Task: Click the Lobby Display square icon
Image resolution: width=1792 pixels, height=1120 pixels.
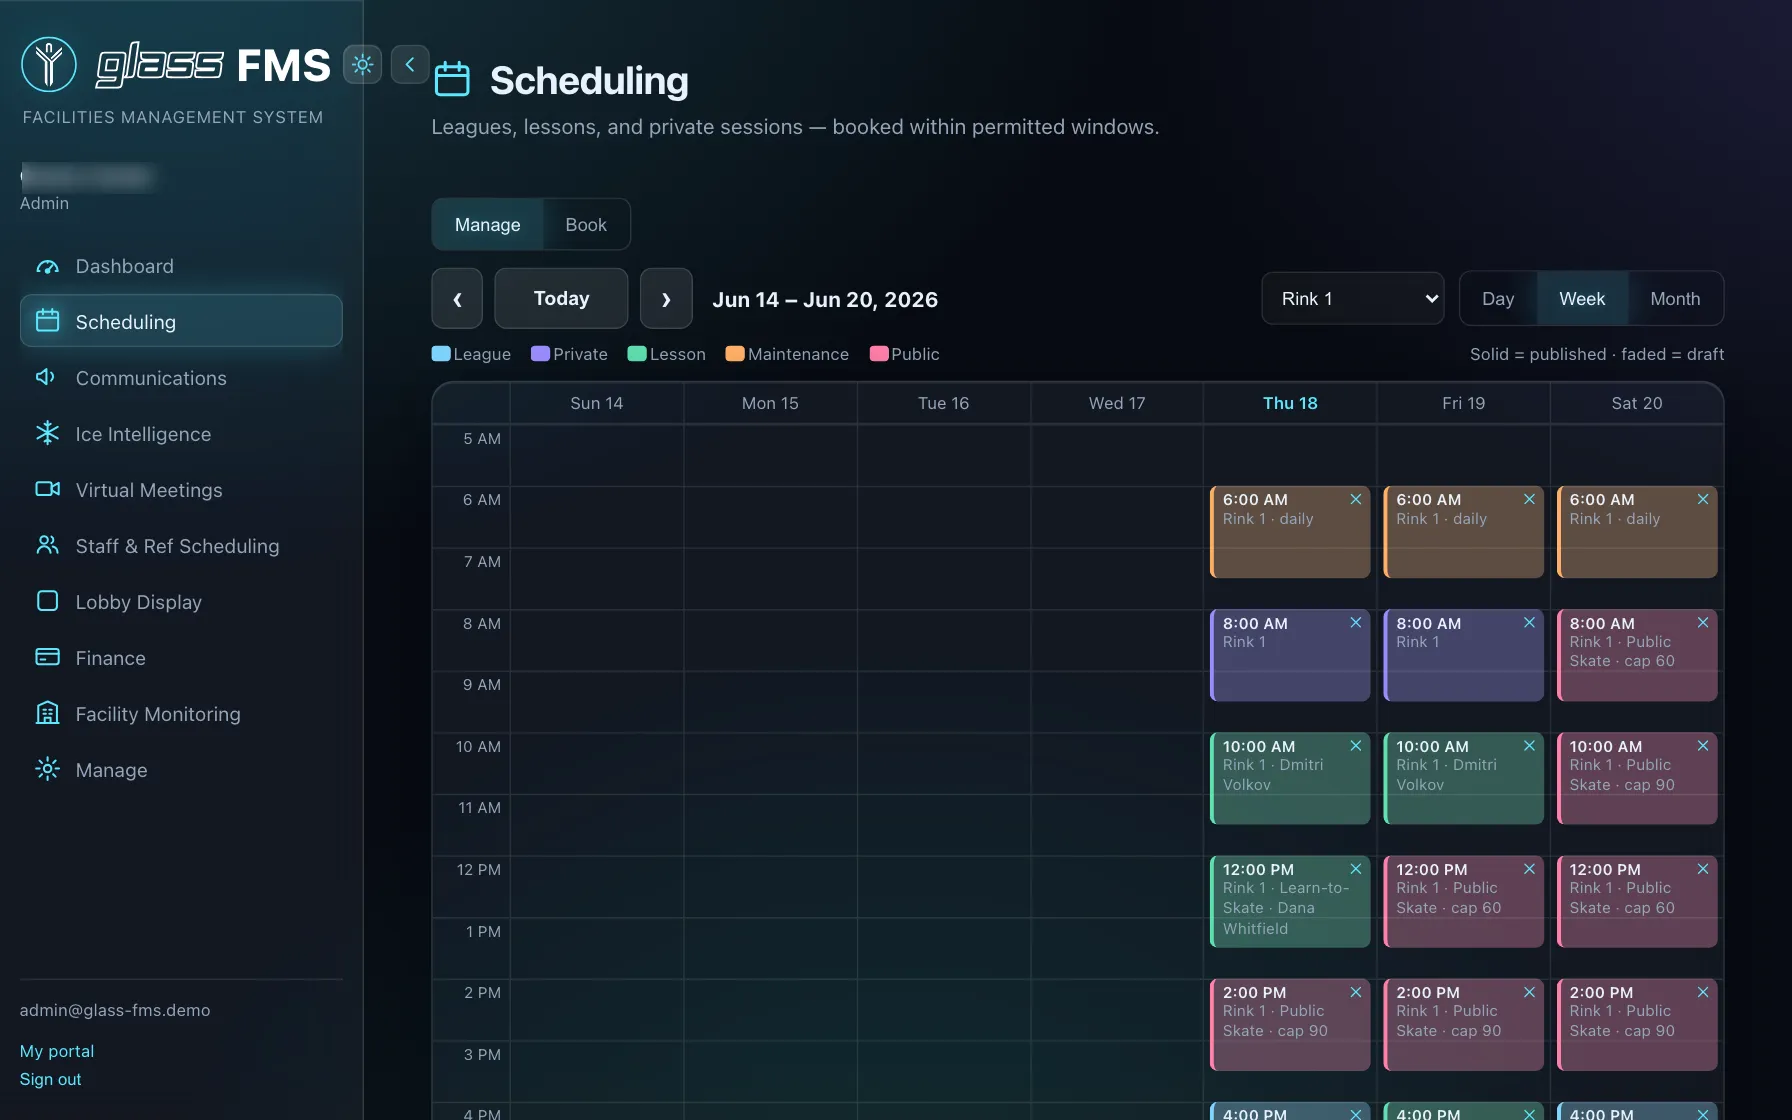Action: click(47, 601)
